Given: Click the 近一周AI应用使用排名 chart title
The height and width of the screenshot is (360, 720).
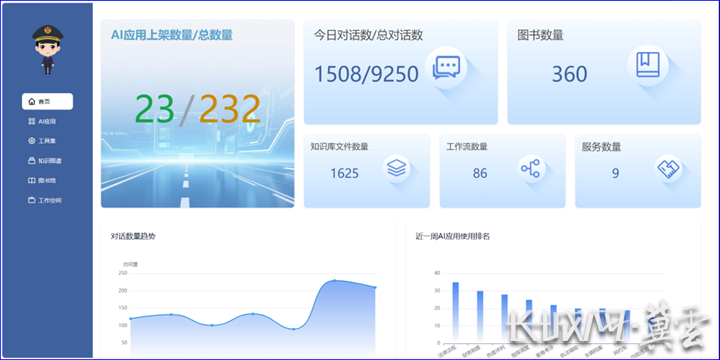Looking at the screenshot, I should 452,236.
